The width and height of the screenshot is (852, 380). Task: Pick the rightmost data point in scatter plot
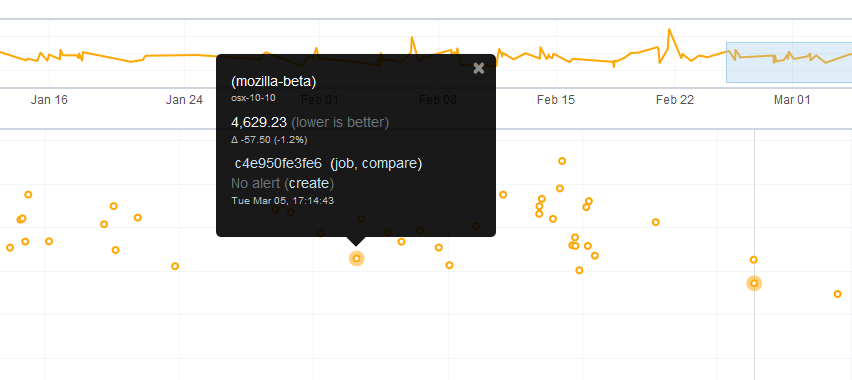coord(837,294)
